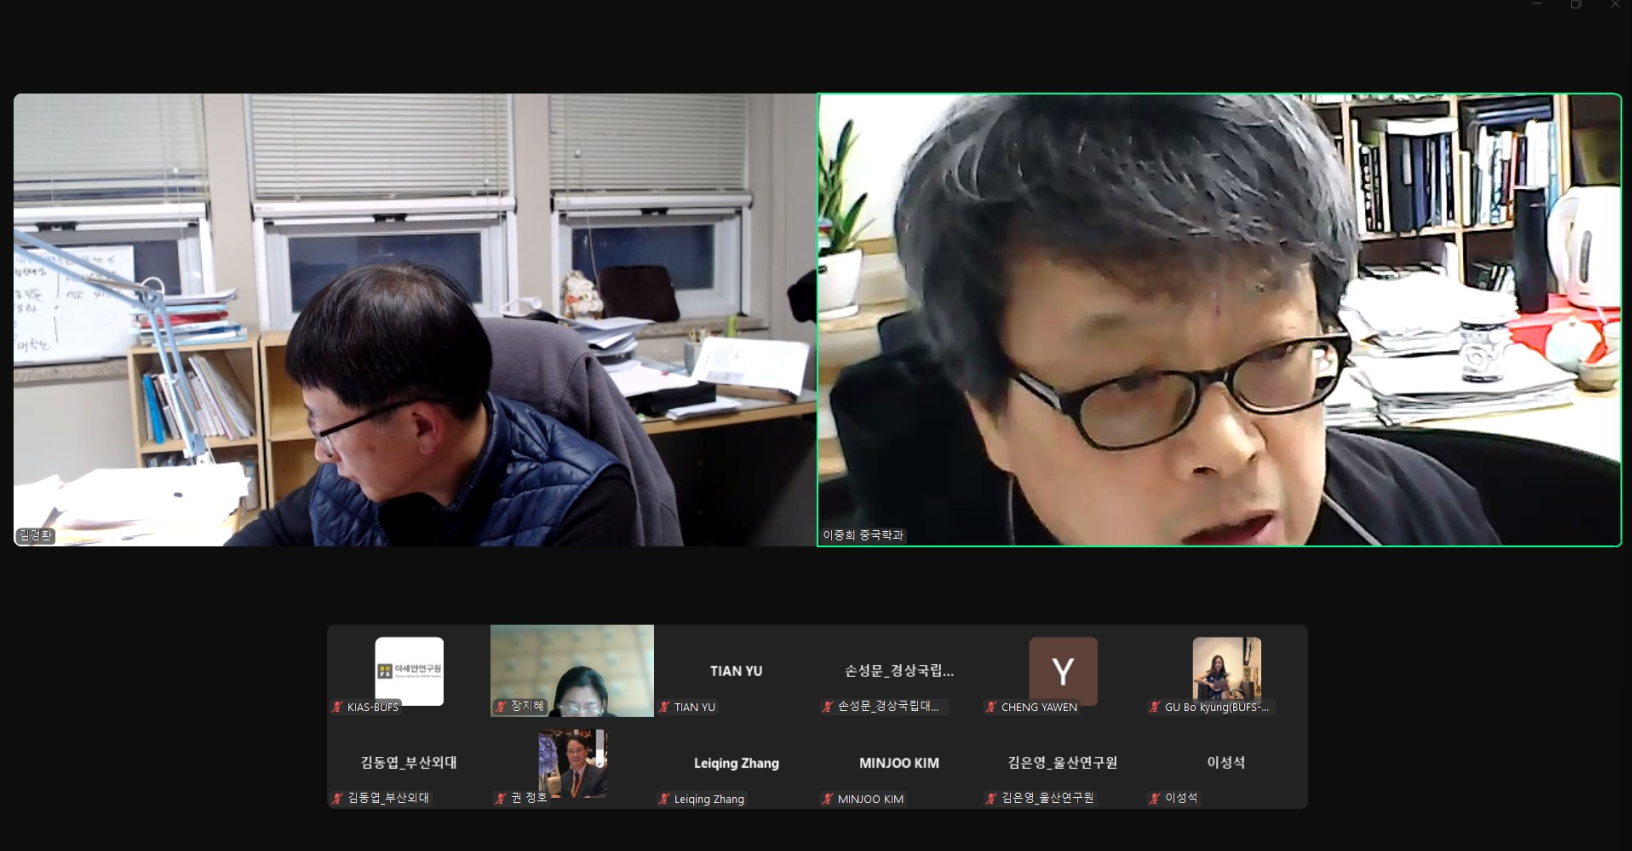
Task: Click the 이중희 중국학과 name label
Action: coord(862,536)
